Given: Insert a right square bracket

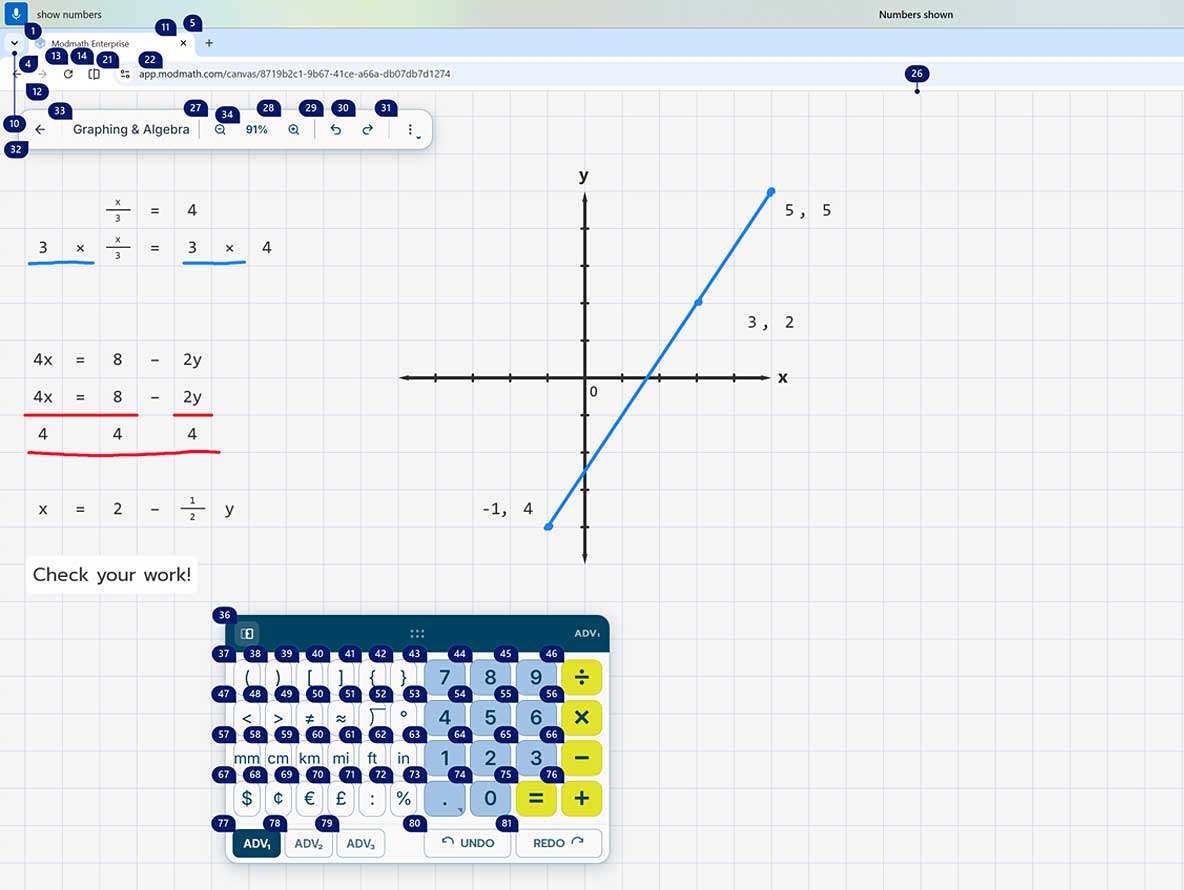Looking at the screenshot, I should pos(341,677).
